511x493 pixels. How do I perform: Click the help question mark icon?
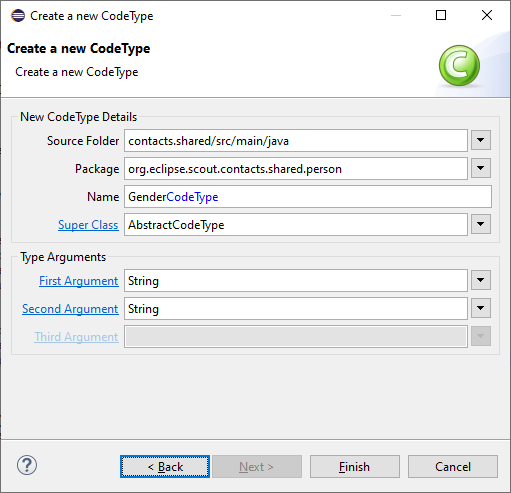(x=27, y=465)
